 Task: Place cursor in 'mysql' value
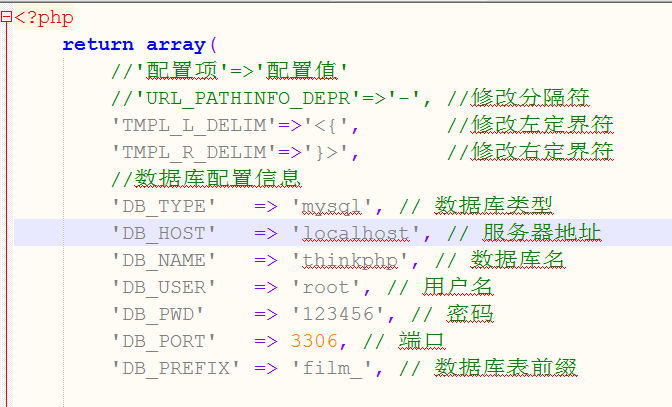(332, 207)
